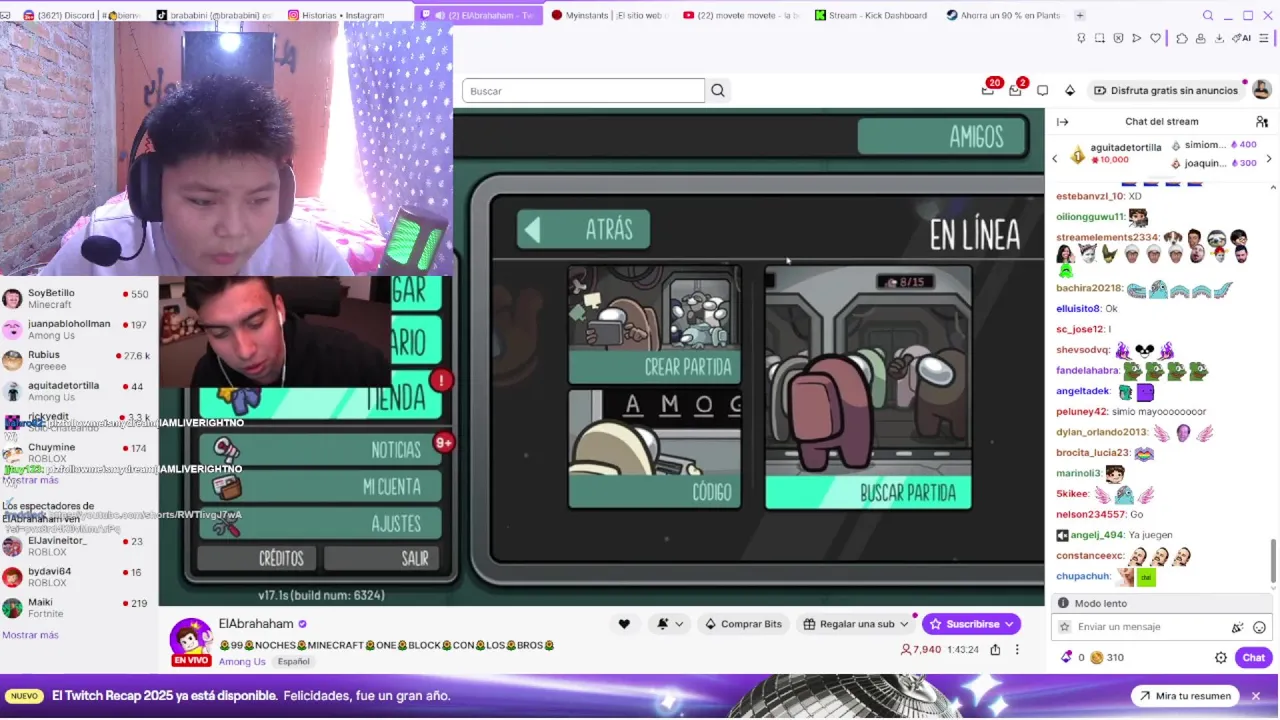This screenshot has width=1280, height=720.
Task: Show next leaderboard page with right chevron
Action: [1269, 159]
